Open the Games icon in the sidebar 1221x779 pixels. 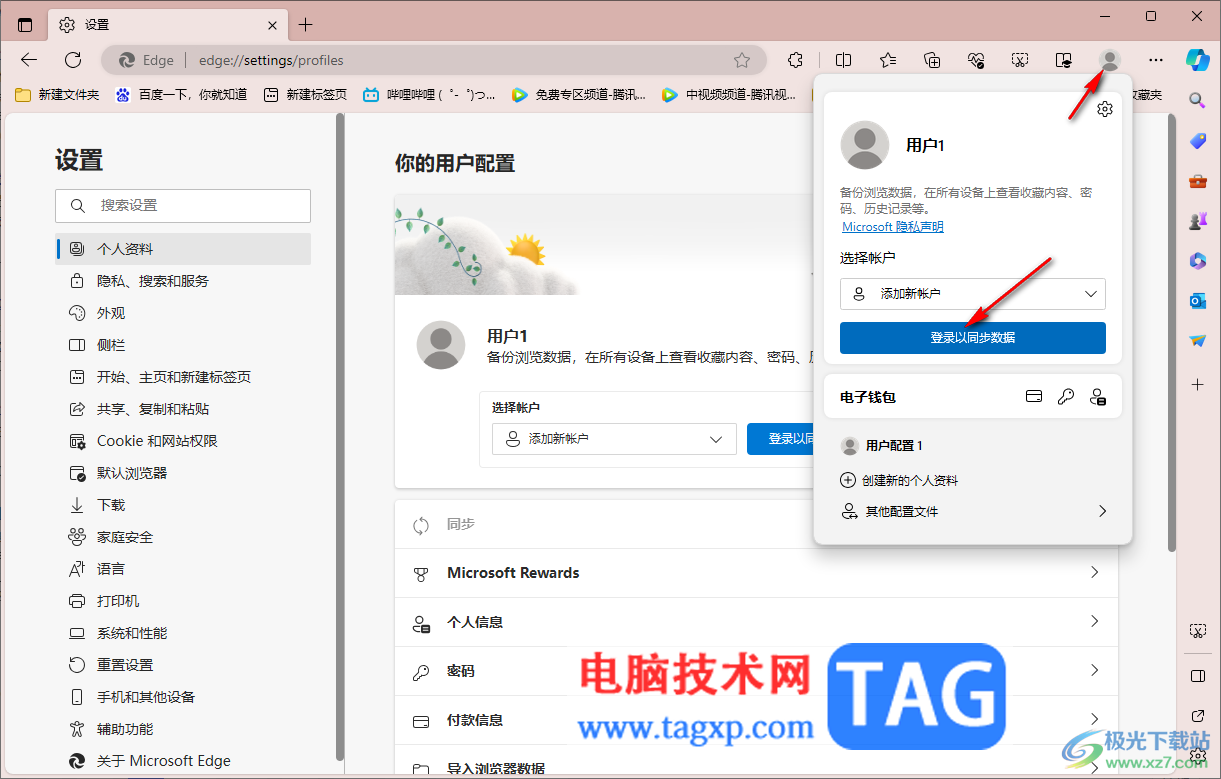tap(1197, 221)
